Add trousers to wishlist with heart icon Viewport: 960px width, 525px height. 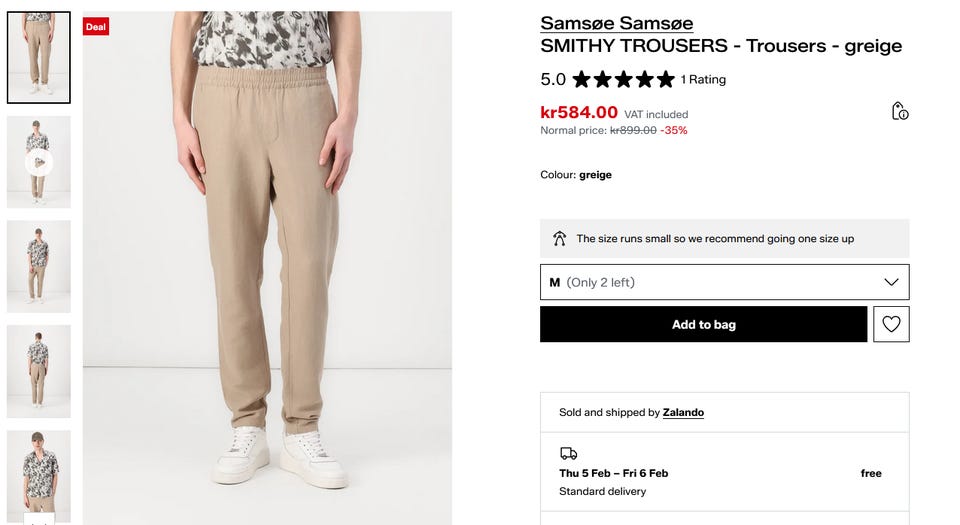[x=891, y=324]
